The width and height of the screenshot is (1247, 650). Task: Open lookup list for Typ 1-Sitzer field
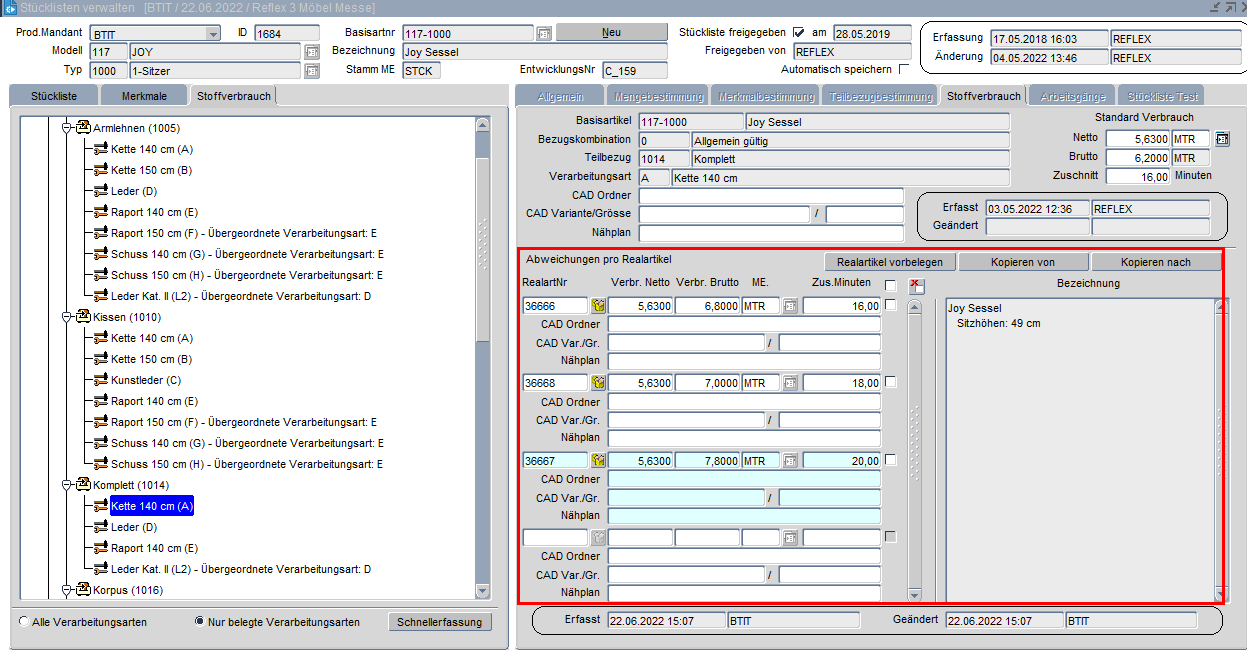(312, 71)
